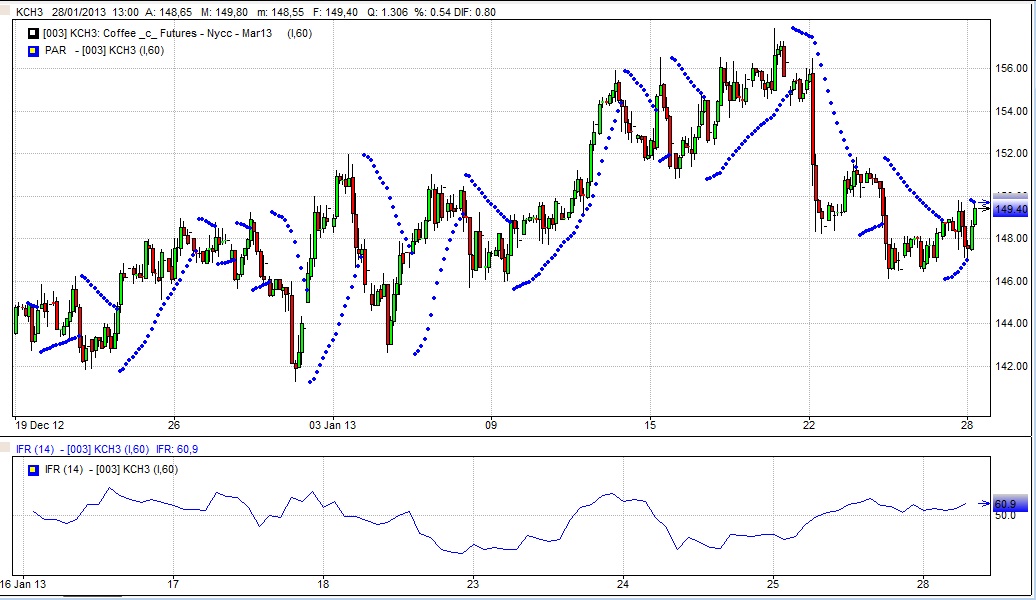Click the 156.00 price axis label
Image resolution: width=1036 pixels, height=600 pixels.
point(1010,69)
